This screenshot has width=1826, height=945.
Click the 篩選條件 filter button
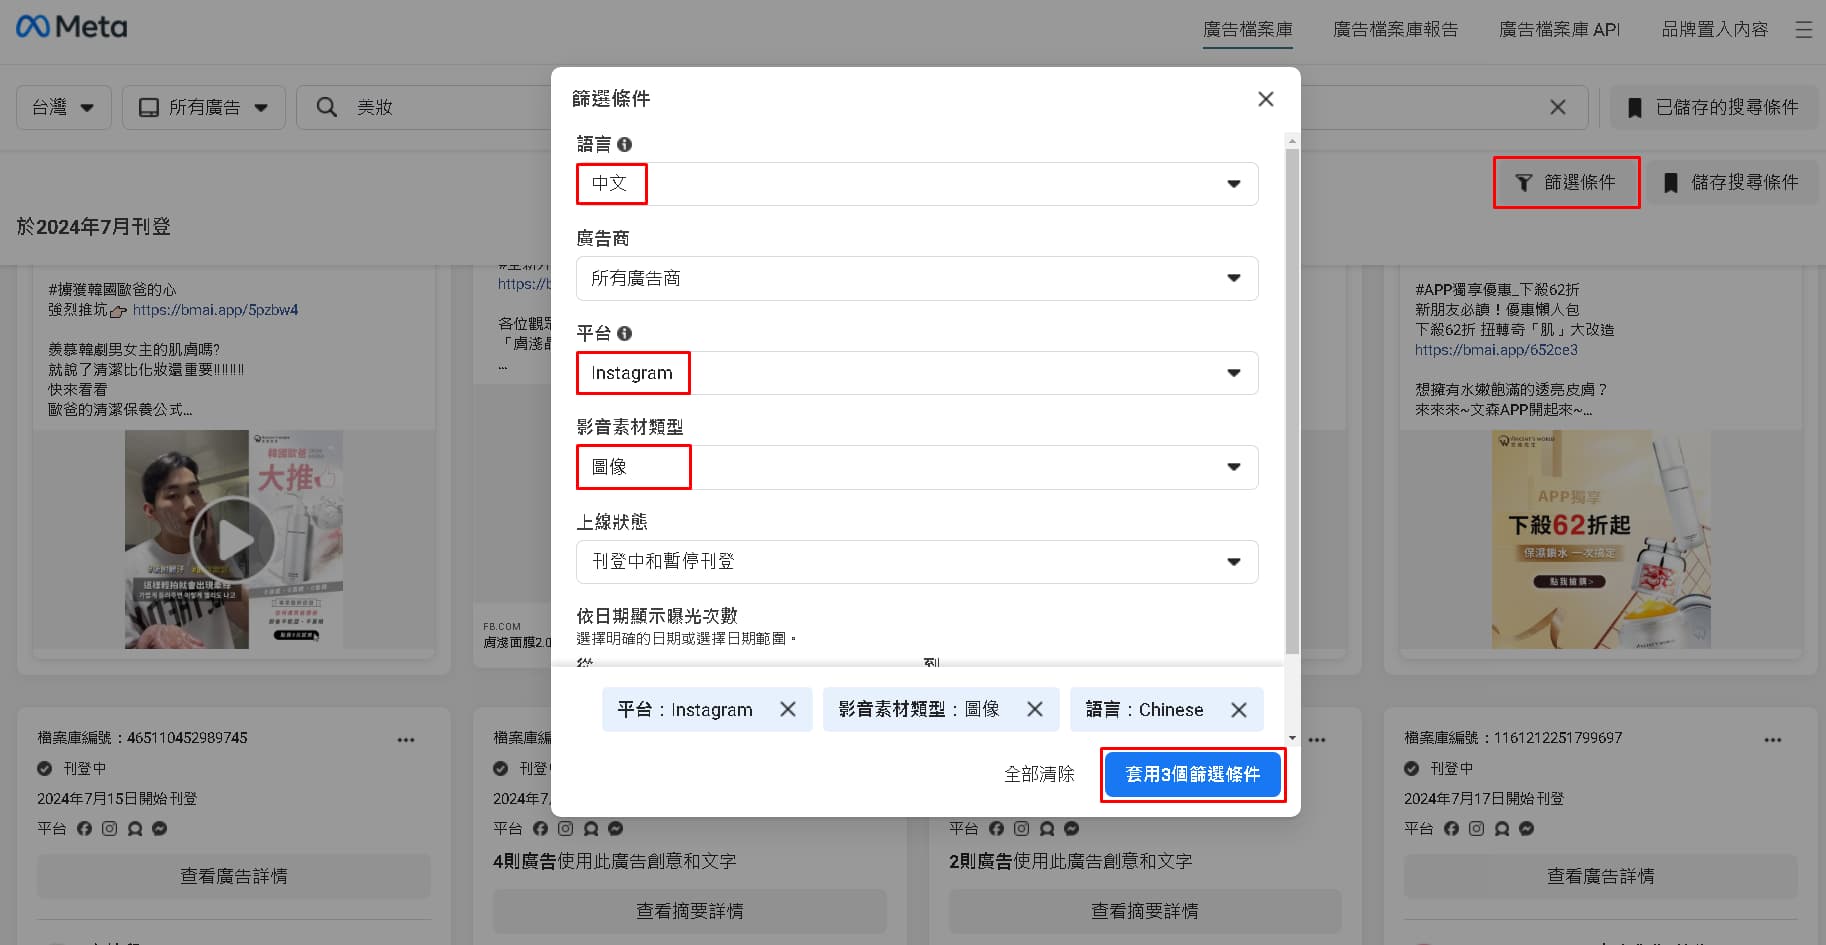(1567, 182)
